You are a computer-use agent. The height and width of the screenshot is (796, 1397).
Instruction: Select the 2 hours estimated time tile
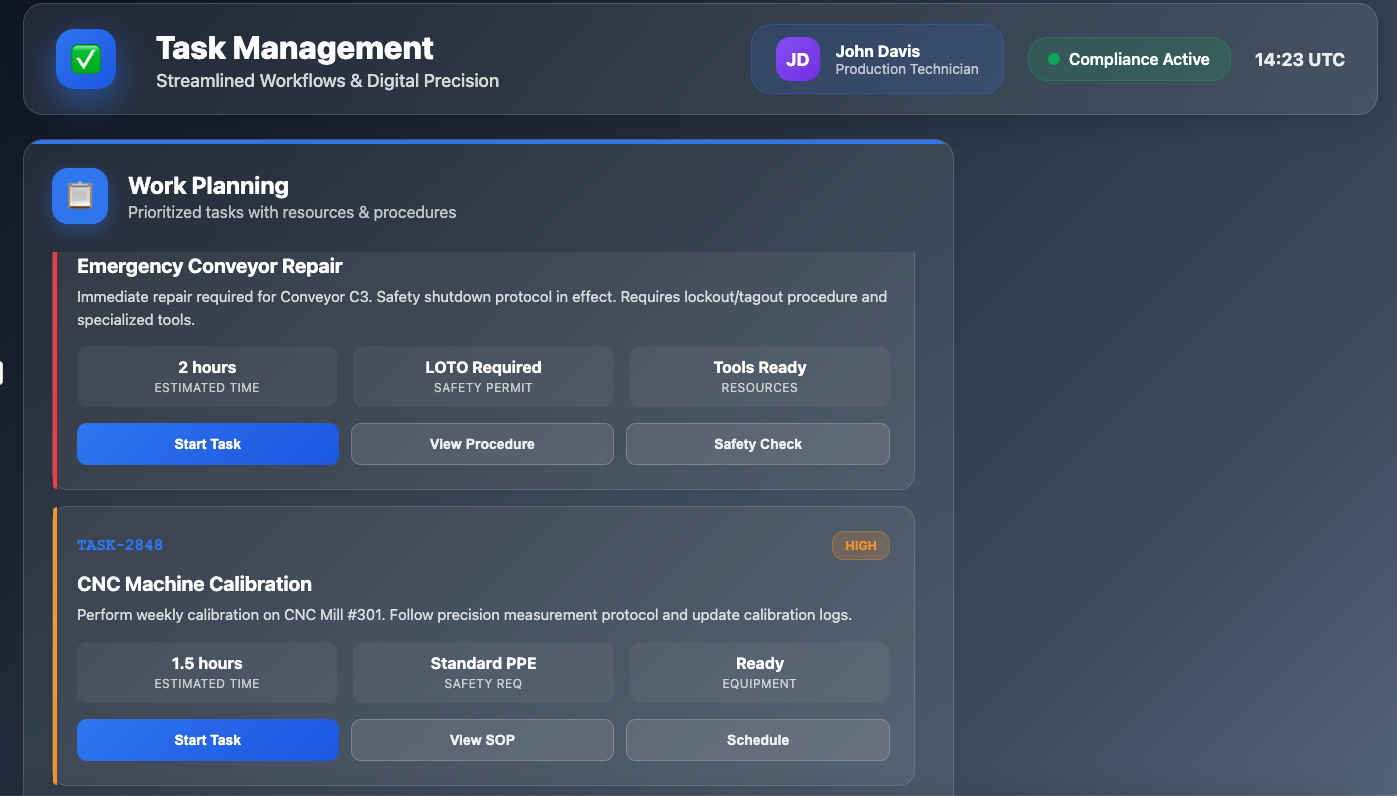tap(207, 376)
